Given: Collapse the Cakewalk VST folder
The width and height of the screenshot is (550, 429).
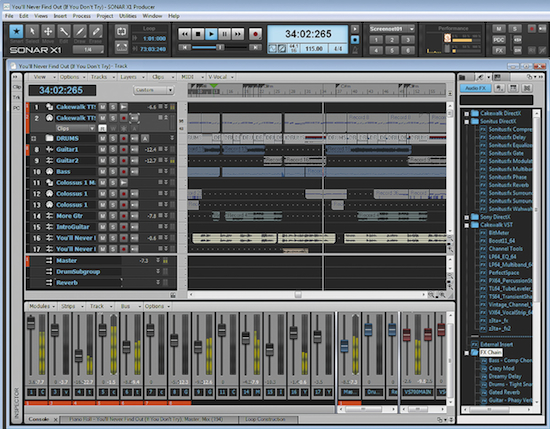Looking at the screenshot, I should tap(467, 225).
